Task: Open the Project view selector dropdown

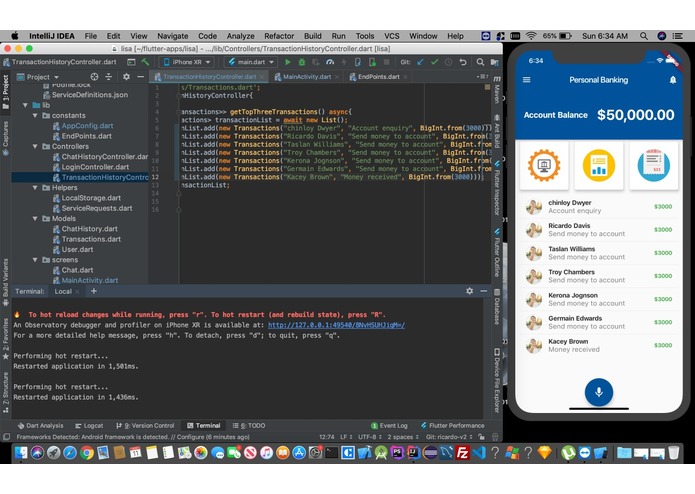Action: [x=38, y=77]
